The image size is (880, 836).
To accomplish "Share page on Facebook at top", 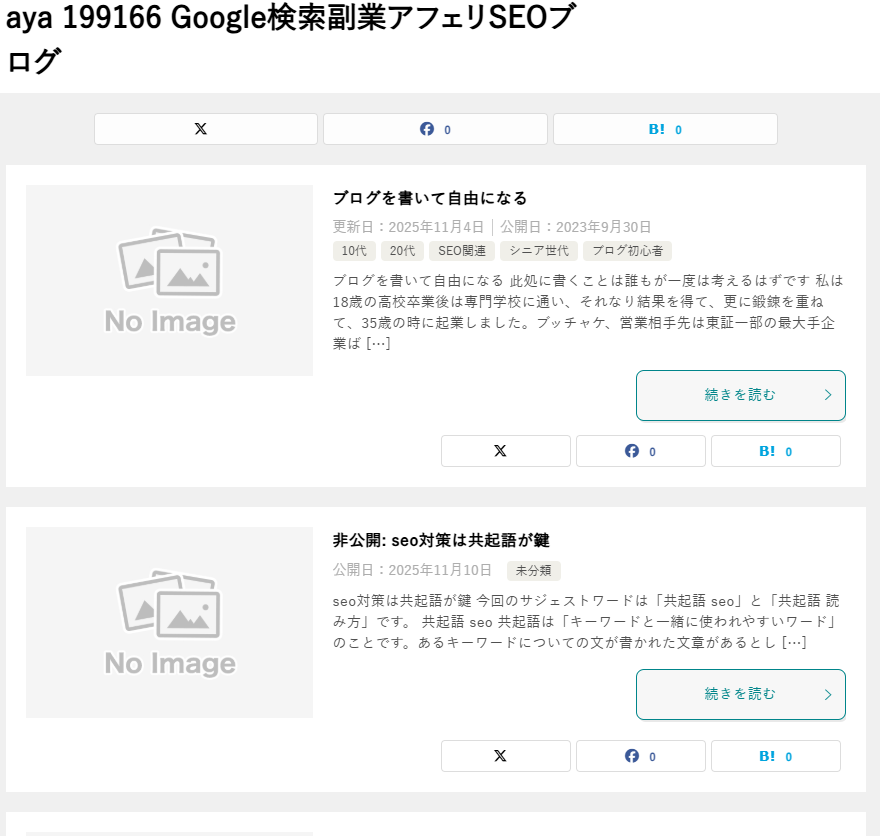I will (435, 129).
